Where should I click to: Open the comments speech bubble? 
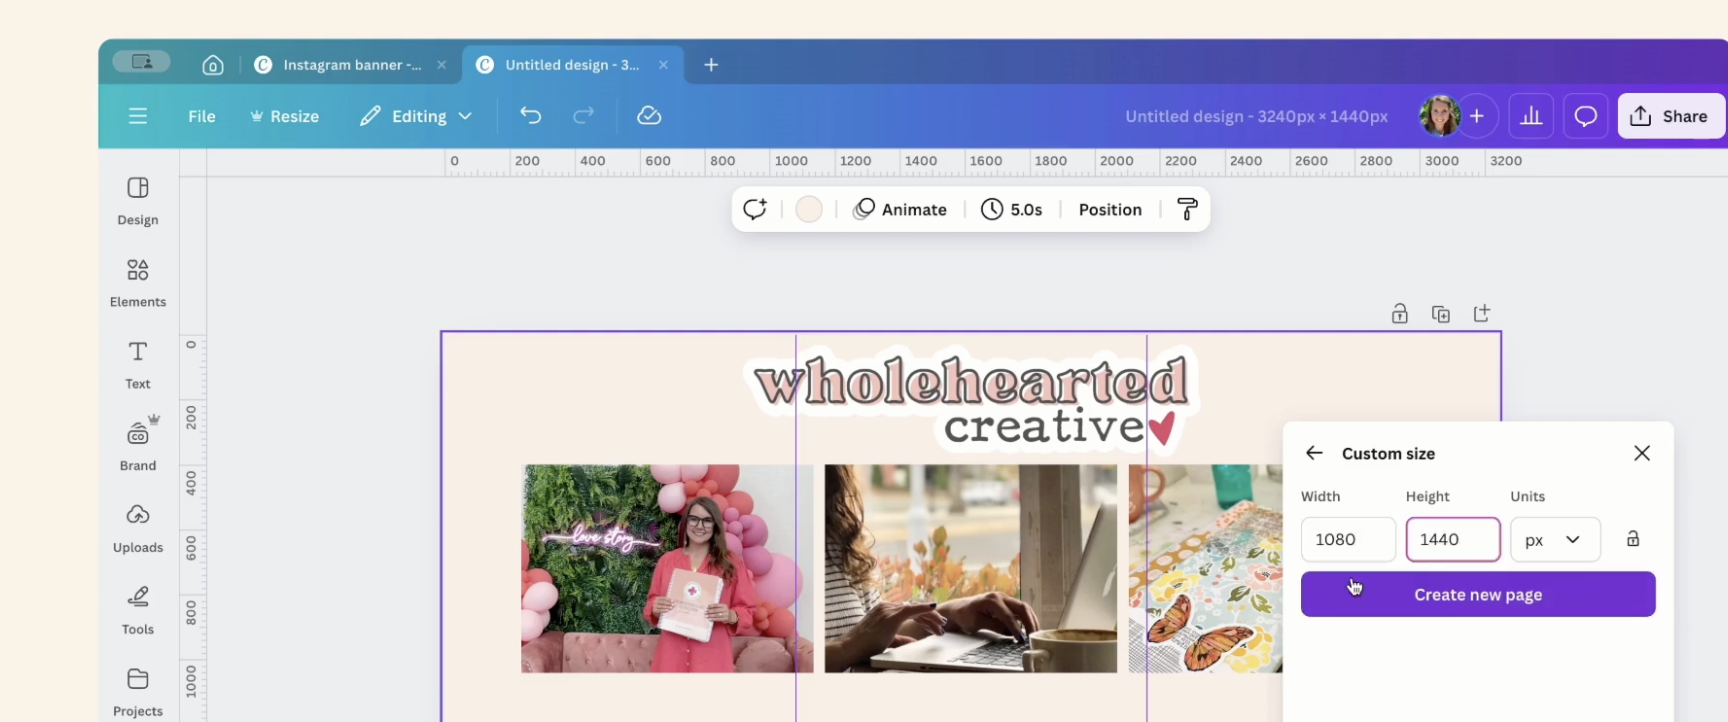point(1586,116)
